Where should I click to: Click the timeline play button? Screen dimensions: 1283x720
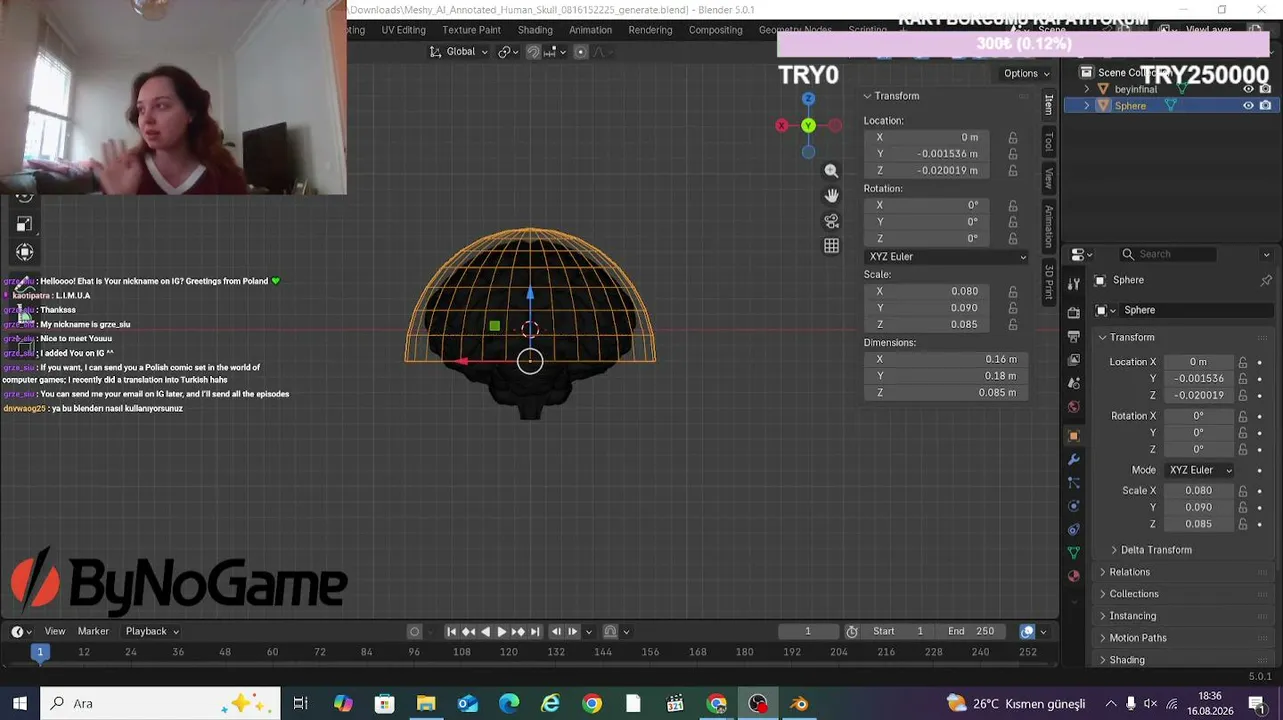[501, 631]
